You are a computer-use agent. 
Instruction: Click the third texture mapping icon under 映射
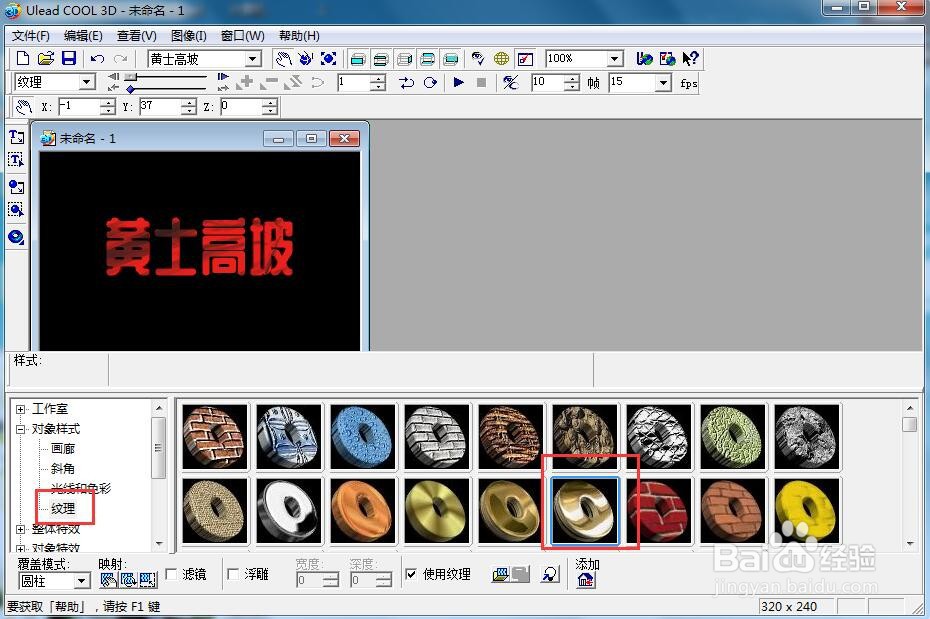[x=148, y=579]
